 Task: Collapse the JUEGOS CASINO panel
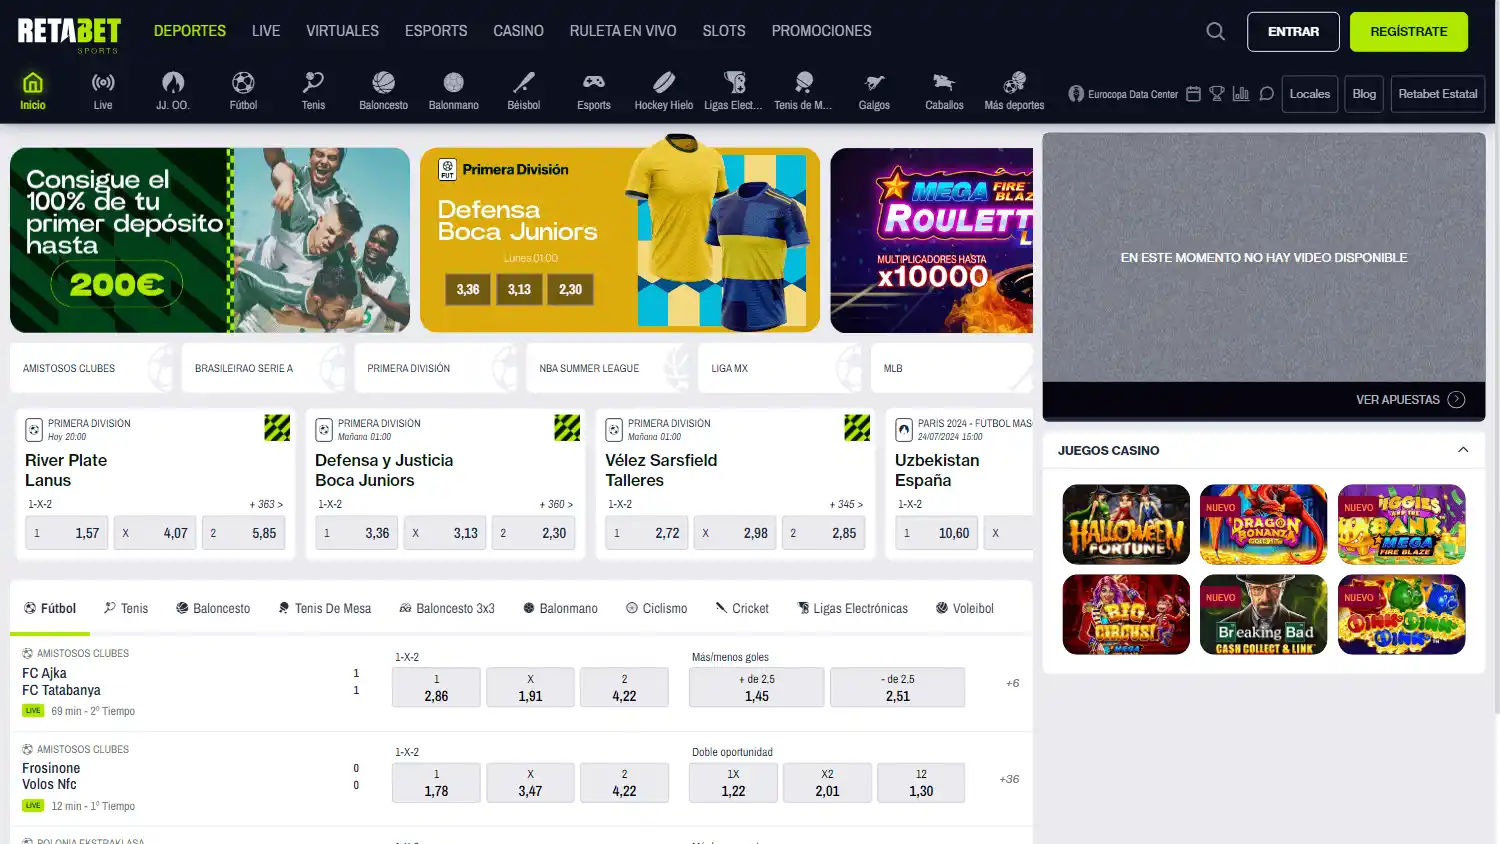(x=1463, y=450)
